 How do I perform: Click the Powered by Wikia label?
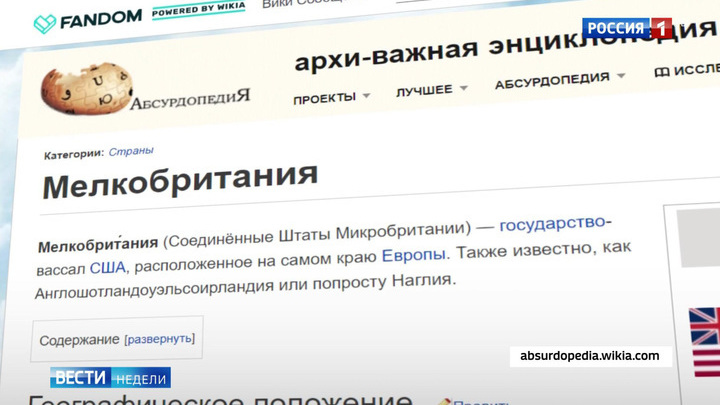pos(198,10)
